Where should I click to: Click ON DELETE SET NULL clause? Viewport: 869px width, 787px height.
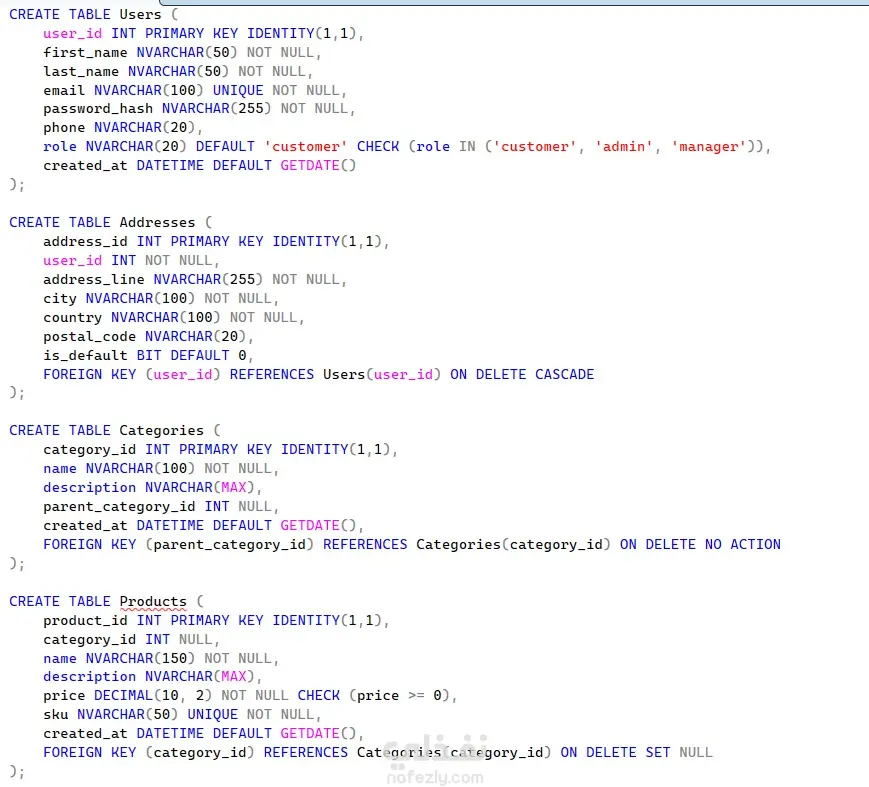coord(636,753)
